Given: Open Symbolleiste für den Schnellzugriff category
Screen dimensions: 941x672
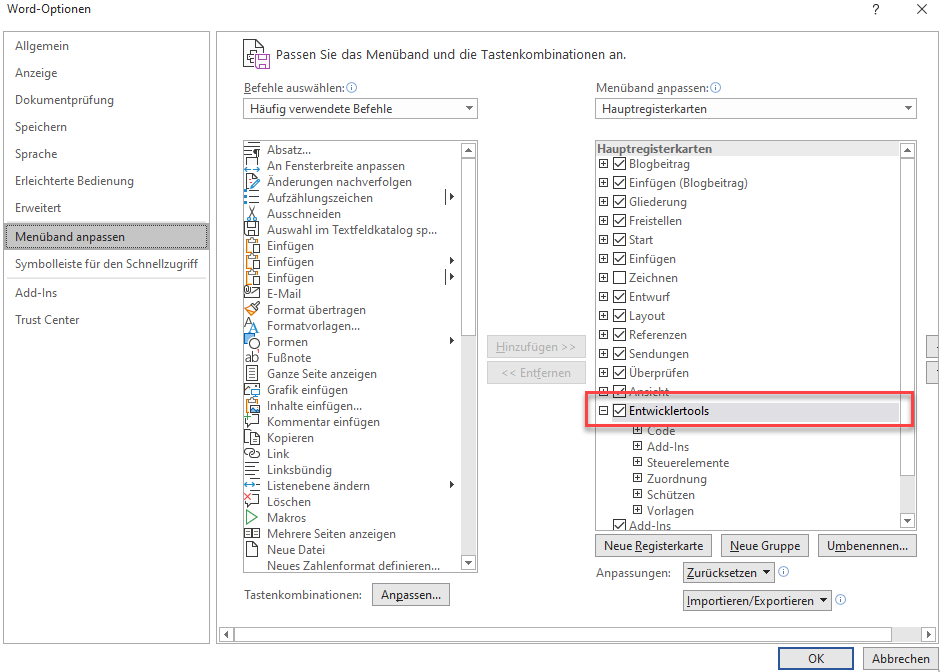Looking at the screenshot, I should 107,264.
